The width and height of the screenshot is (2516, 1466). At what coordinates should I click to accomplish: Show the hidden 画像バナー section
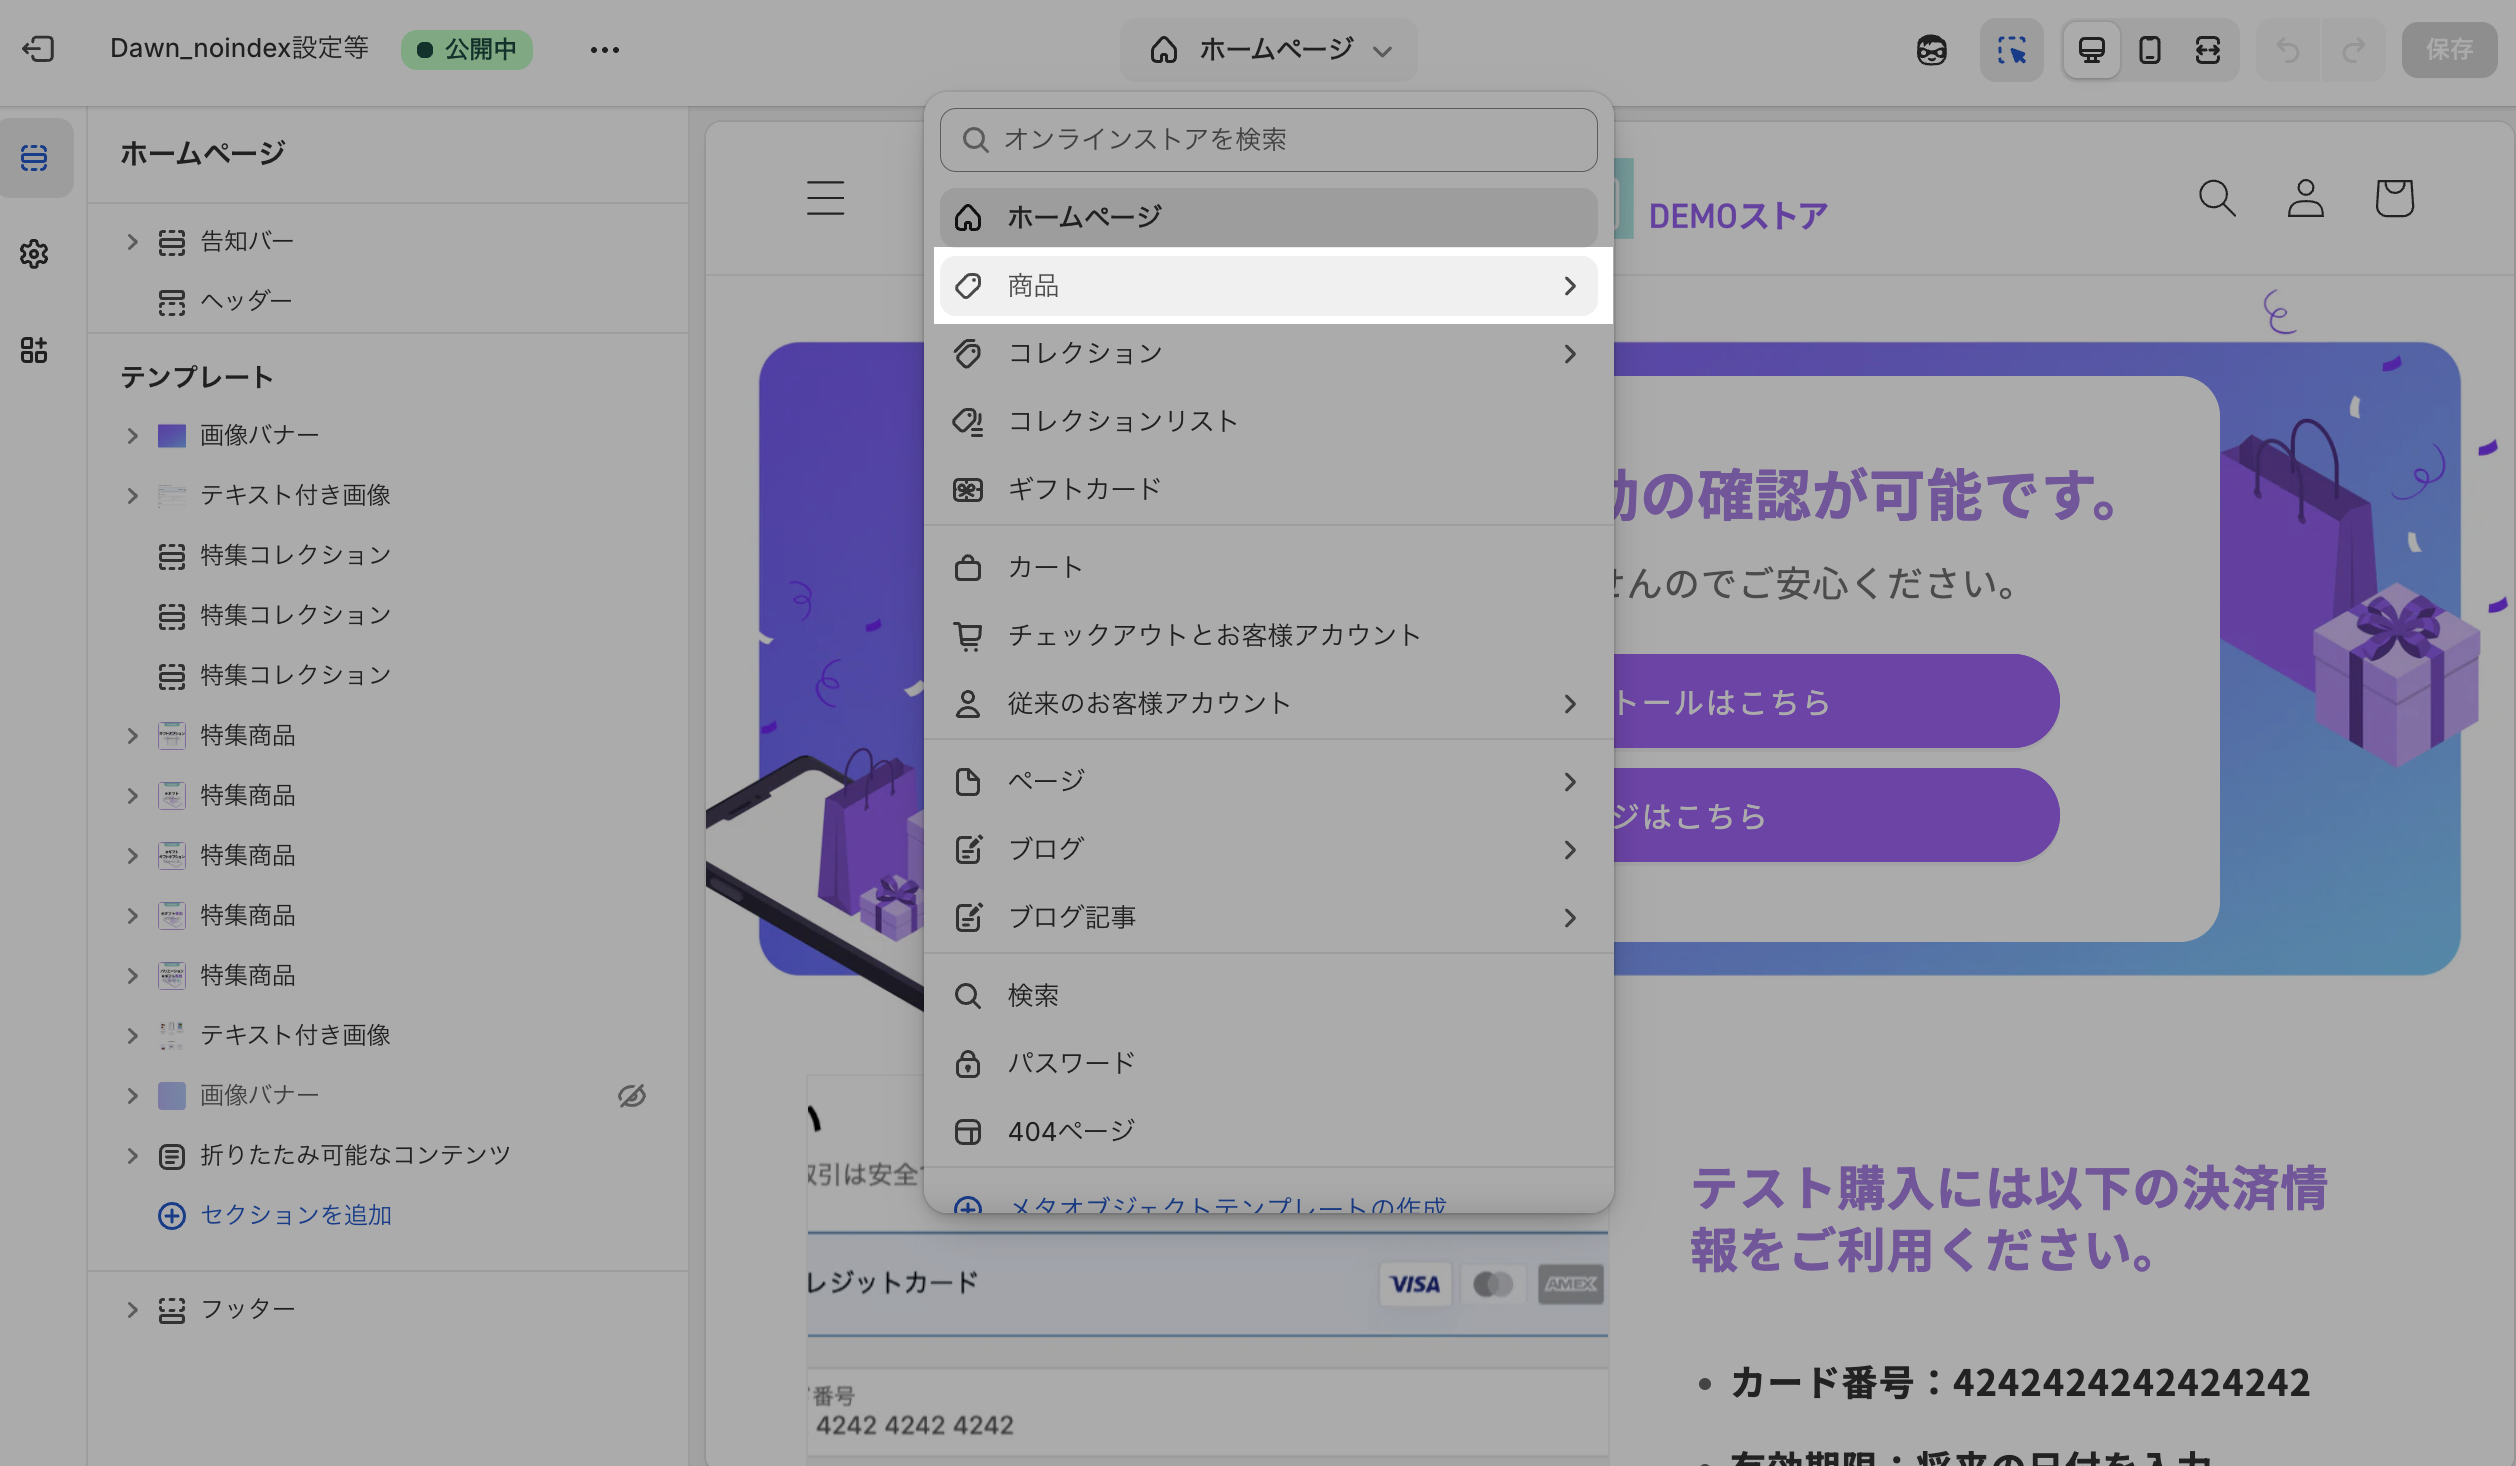tap(631, 1095)
